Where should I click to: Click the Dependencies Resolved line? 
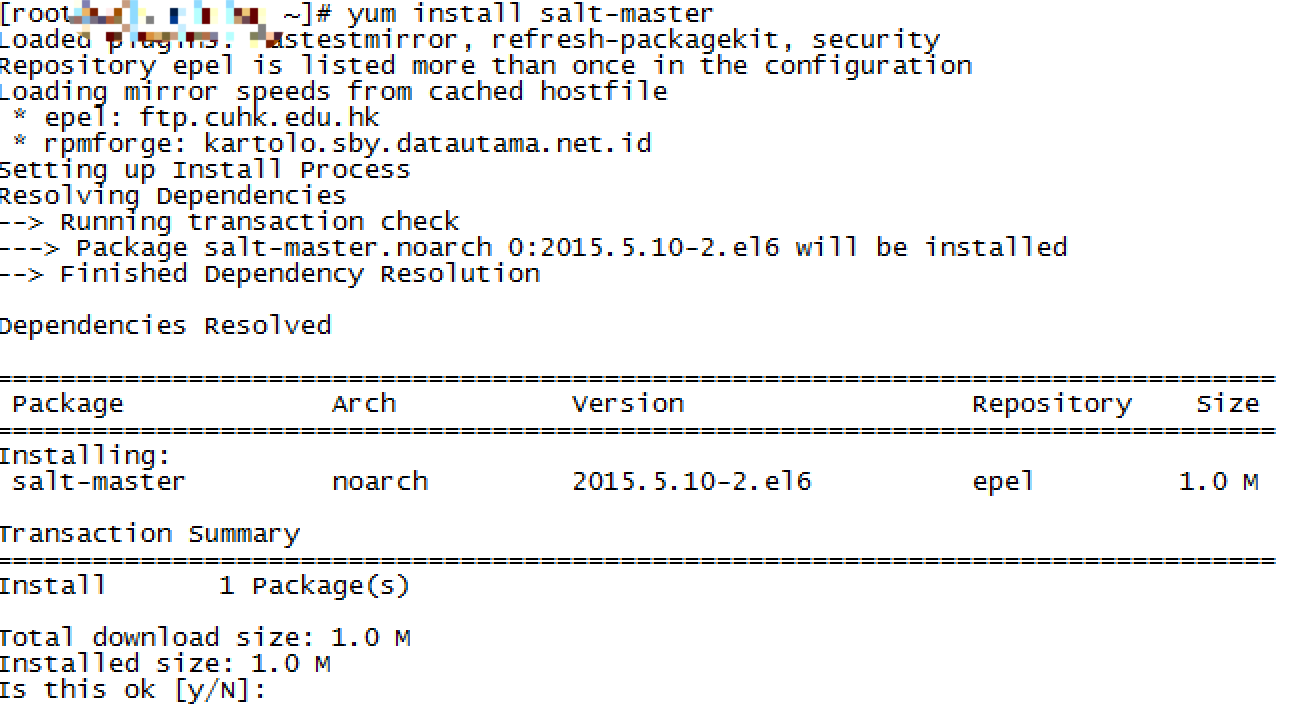coord(165,326)
